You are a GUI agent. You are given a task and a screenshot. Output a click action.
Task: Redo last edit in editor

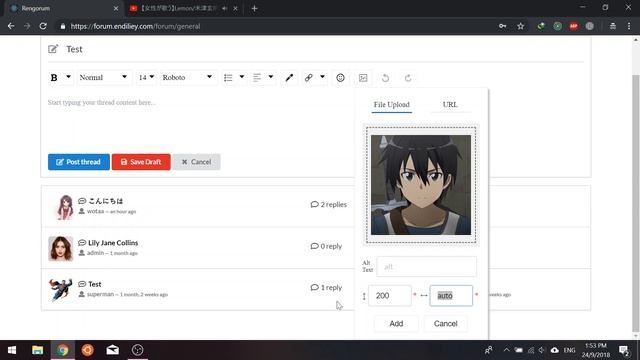pos(408,78)
